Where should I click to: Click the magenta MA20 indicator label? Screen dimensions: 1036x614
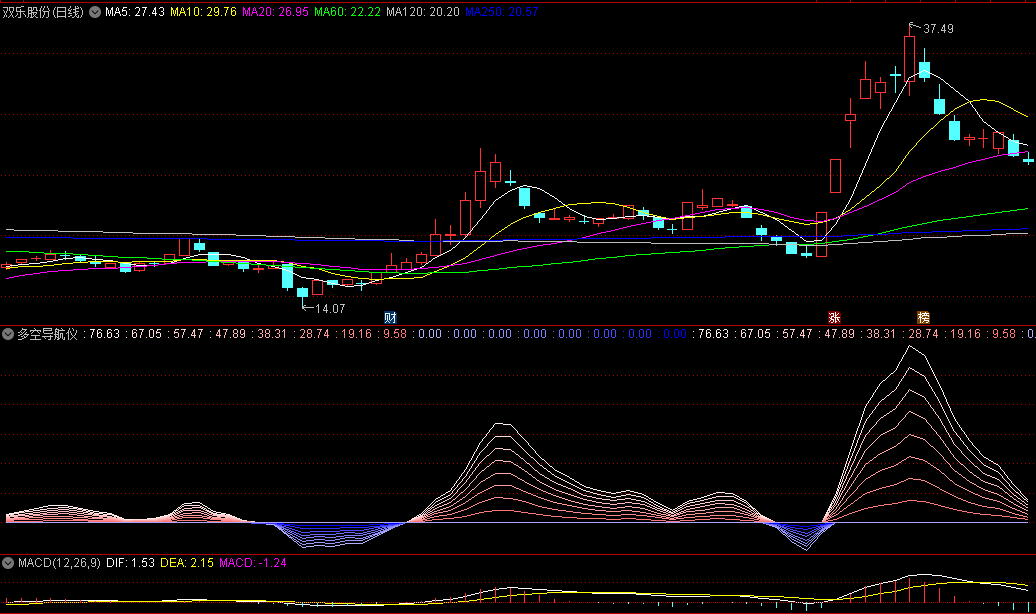275,12
